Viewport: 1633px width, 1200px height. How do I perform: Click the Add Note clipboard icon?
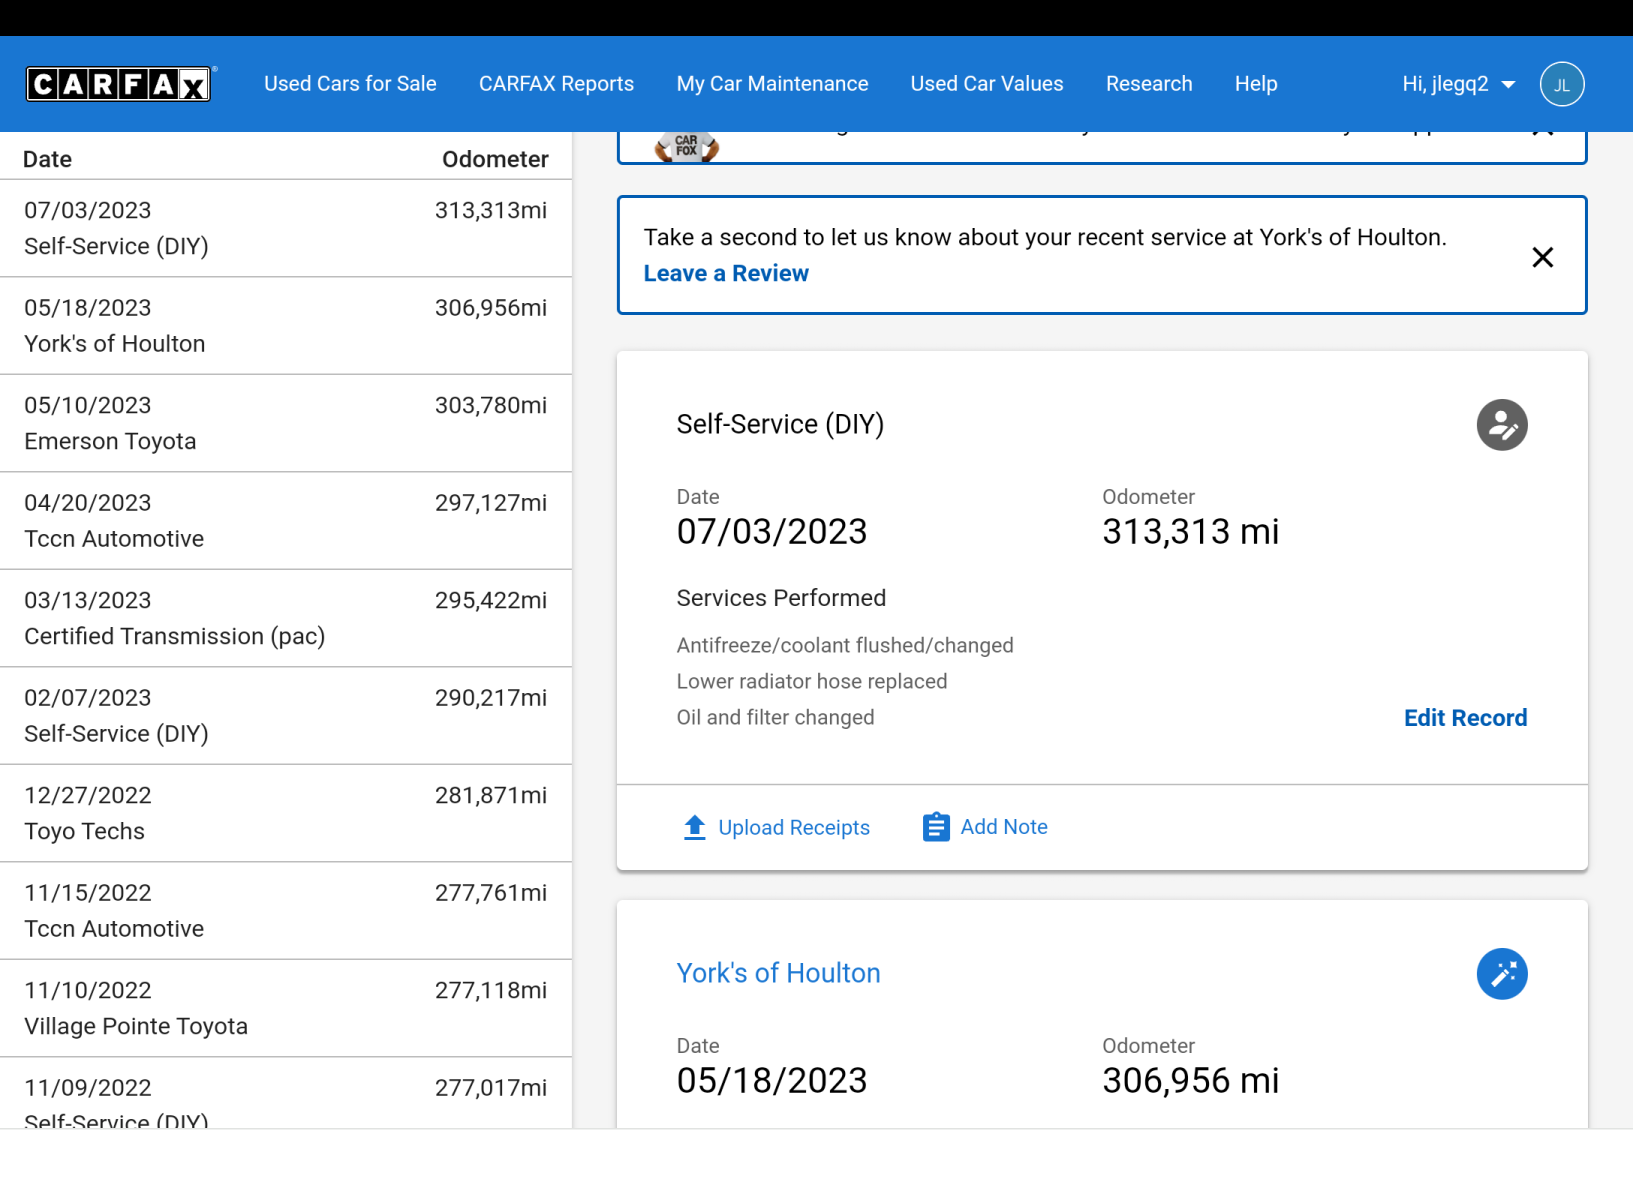[936, 827]
